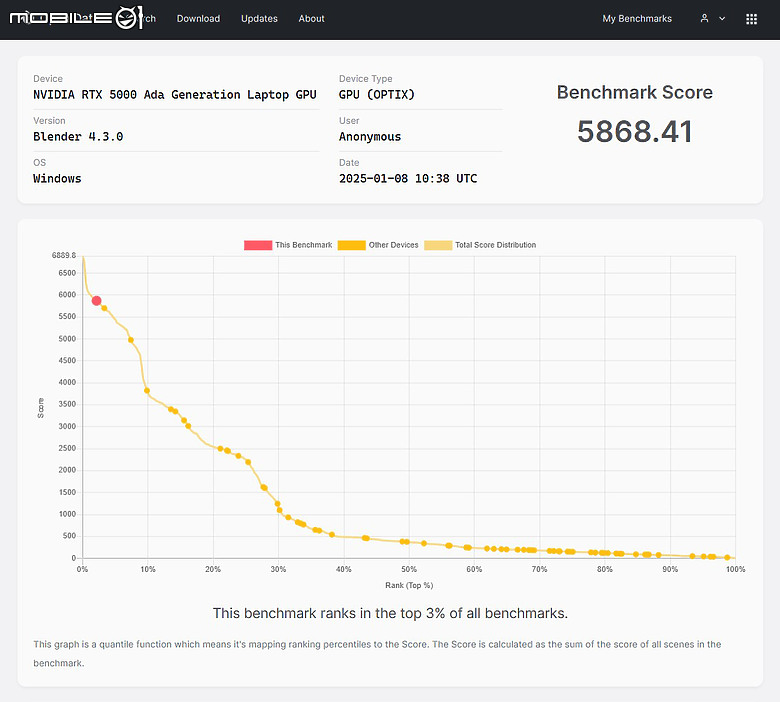Click the legend label Total Score Distribution
780x702 pixels.
(495, 245)
